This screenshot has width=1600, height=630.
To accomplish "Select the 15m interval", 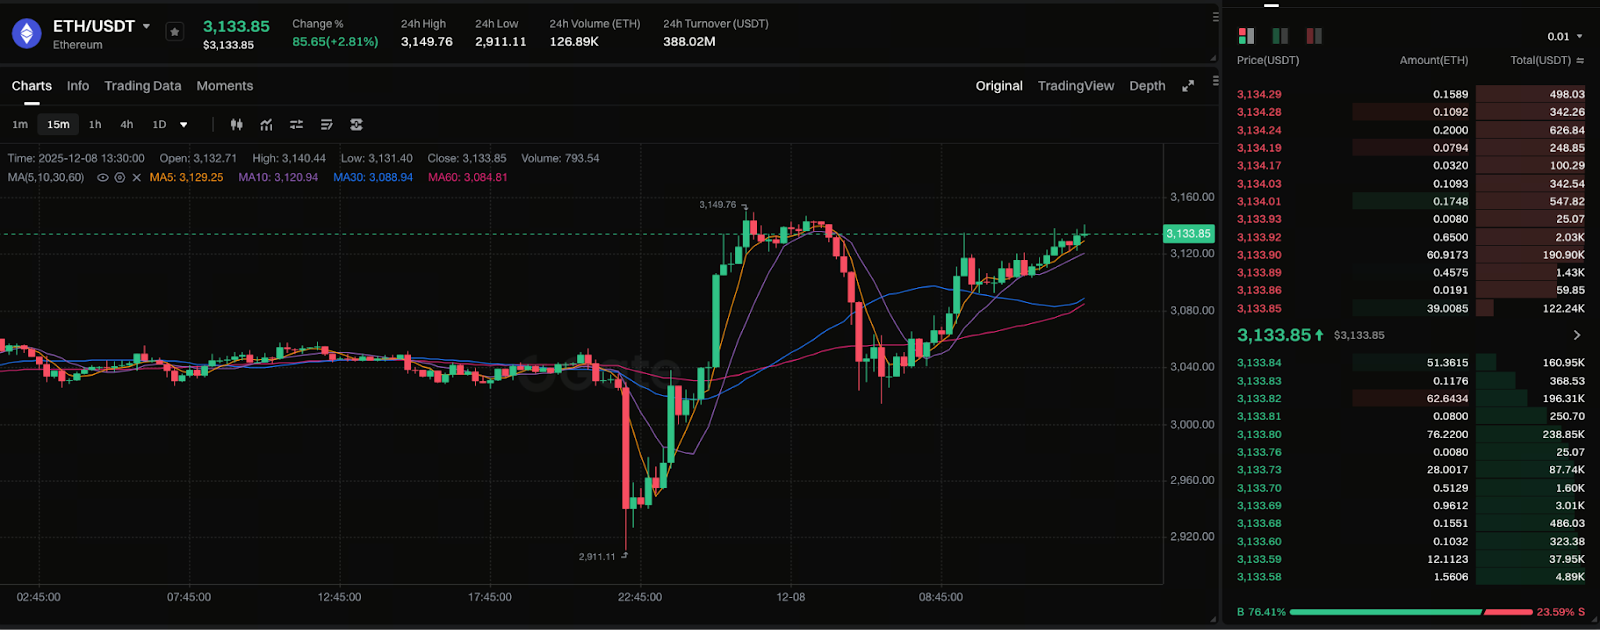I will tap(58, 125).
